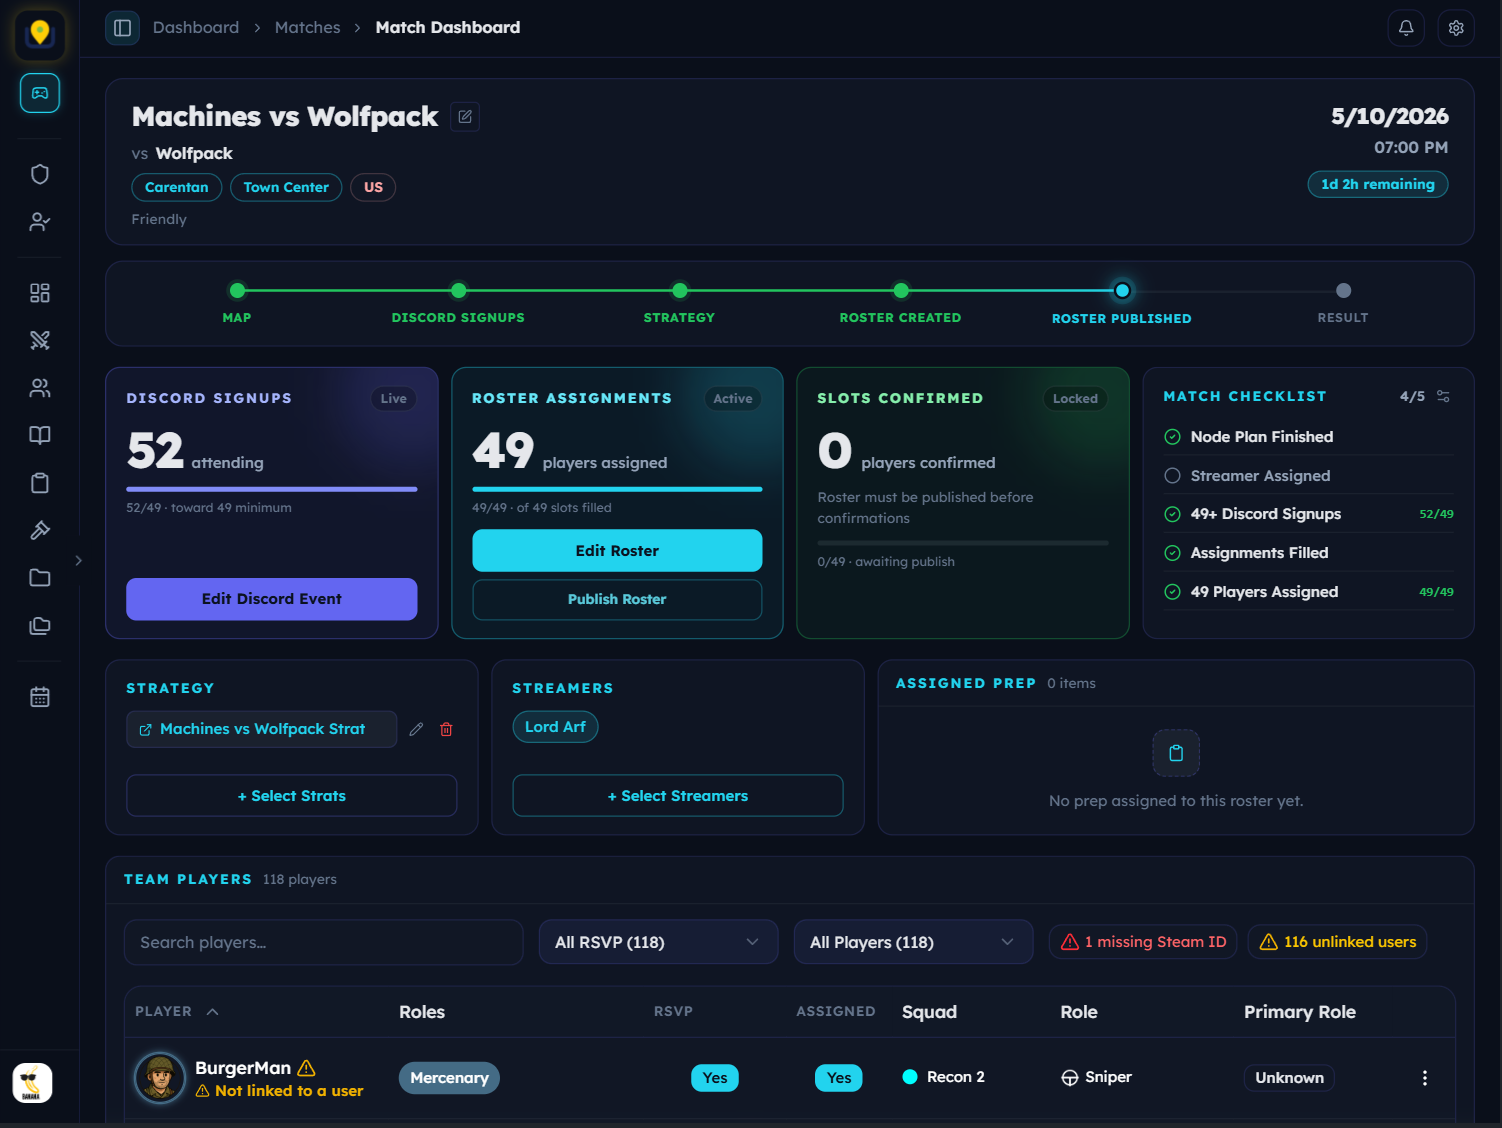Go to Dashboard breadcrumb

tap(196, 28)
